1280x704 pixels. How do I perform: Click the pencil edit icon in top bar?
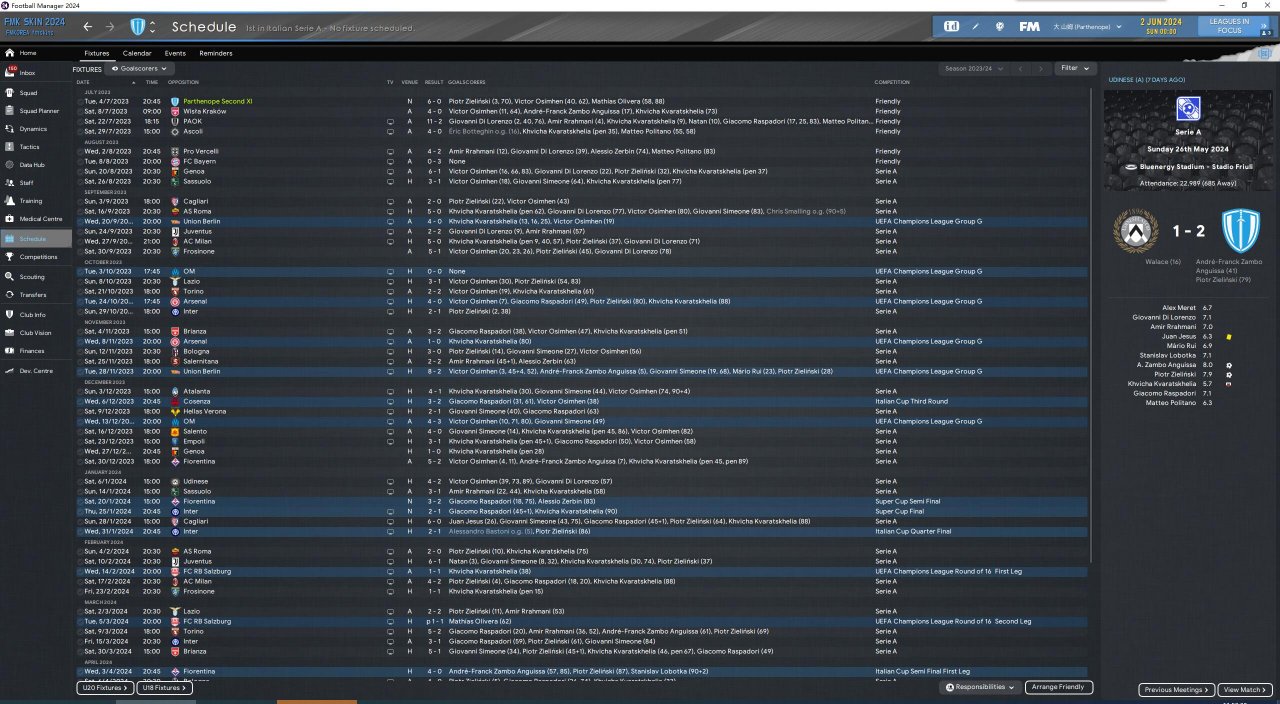click(976, 26)
